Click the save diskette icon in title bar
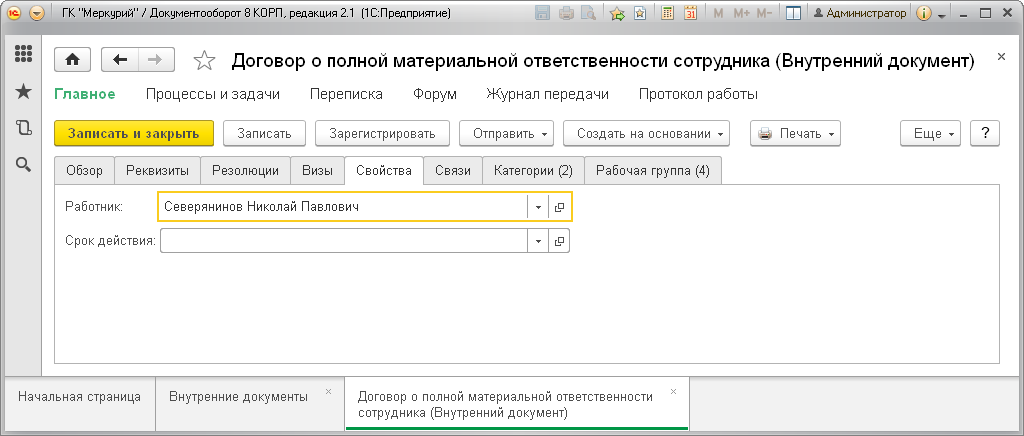1024x436 pixels. [542, 13]
